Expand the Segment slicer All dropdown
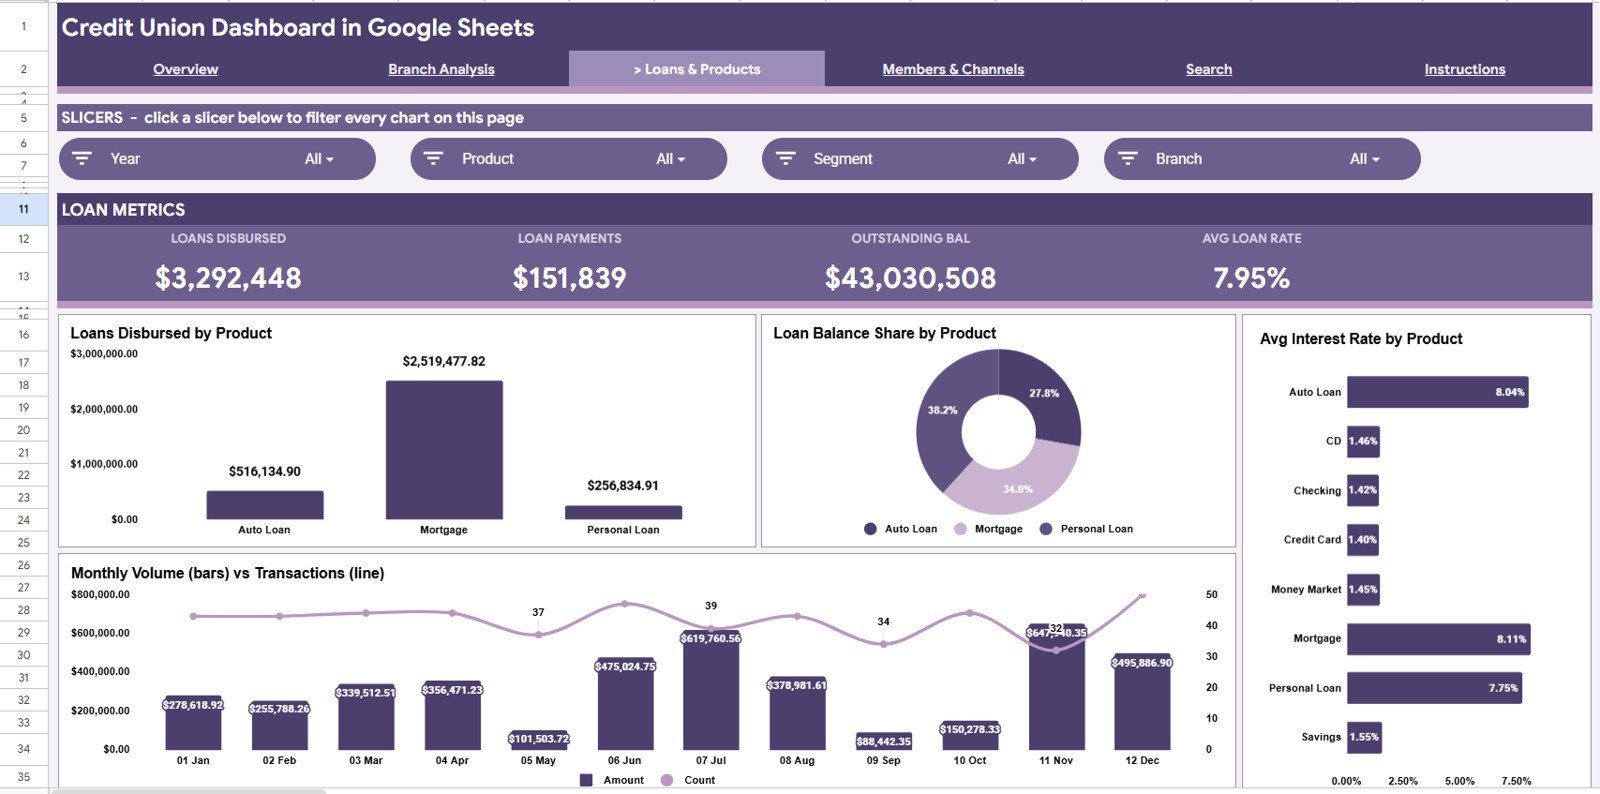 tap(1022, 159)
